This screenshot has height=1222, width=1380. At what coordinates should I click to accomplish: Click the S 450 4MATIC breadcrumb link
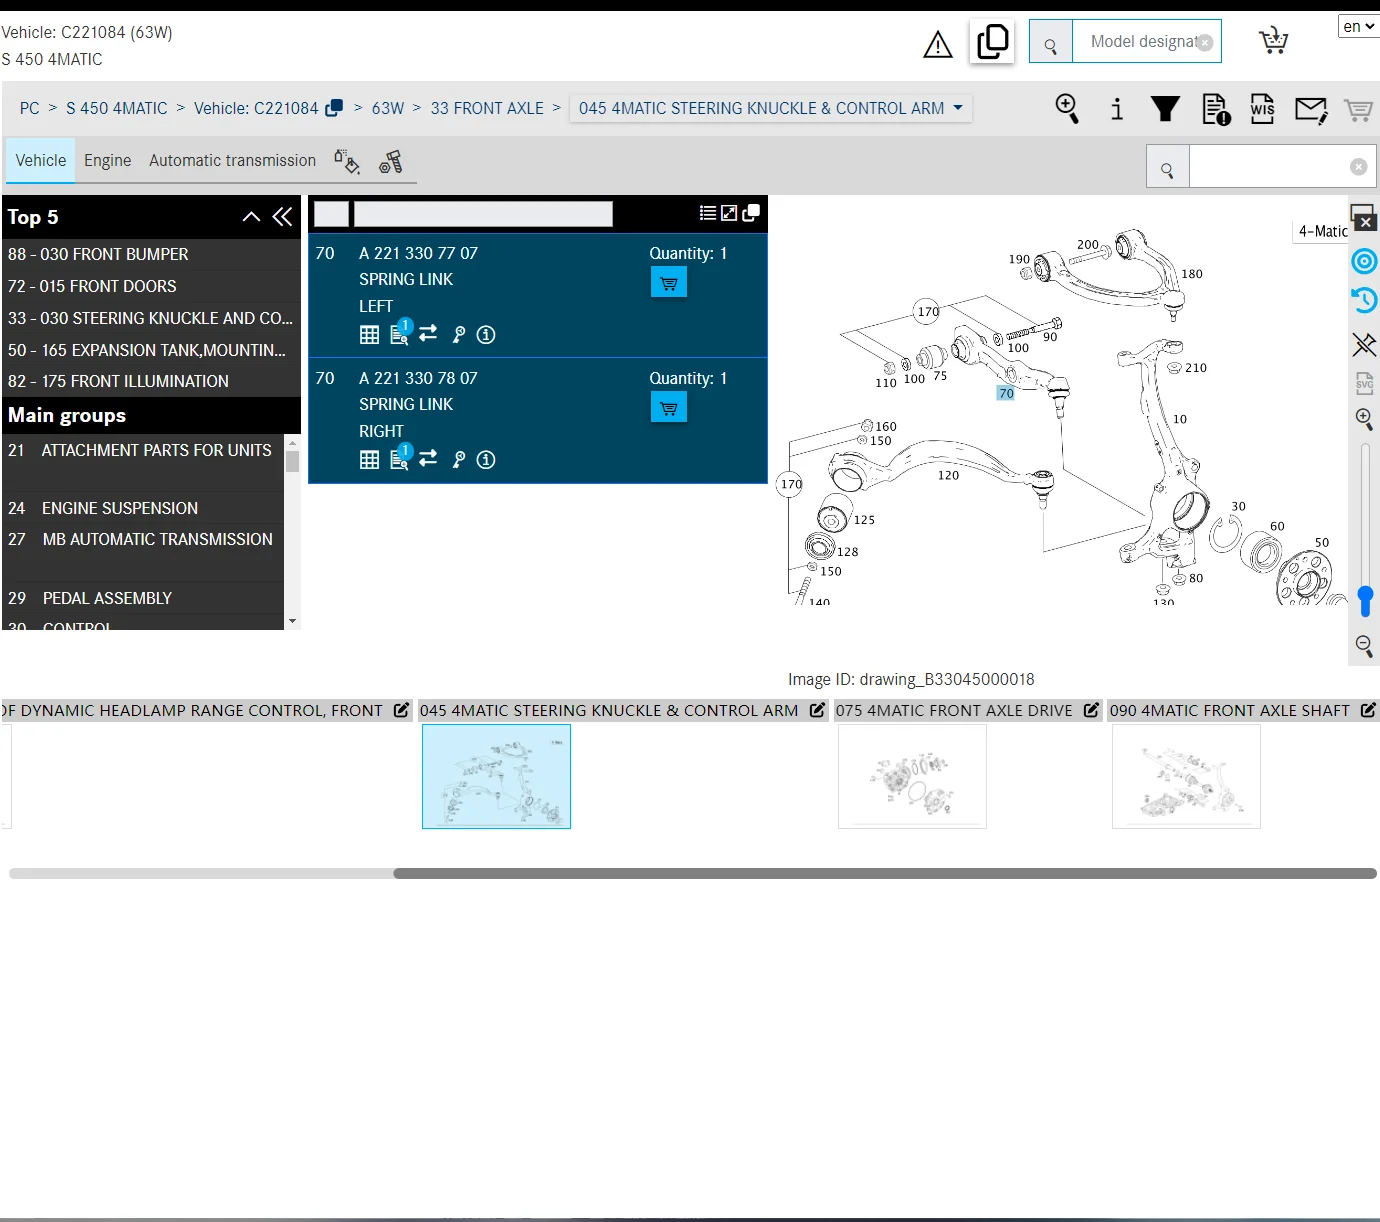(x=117, y=108)
